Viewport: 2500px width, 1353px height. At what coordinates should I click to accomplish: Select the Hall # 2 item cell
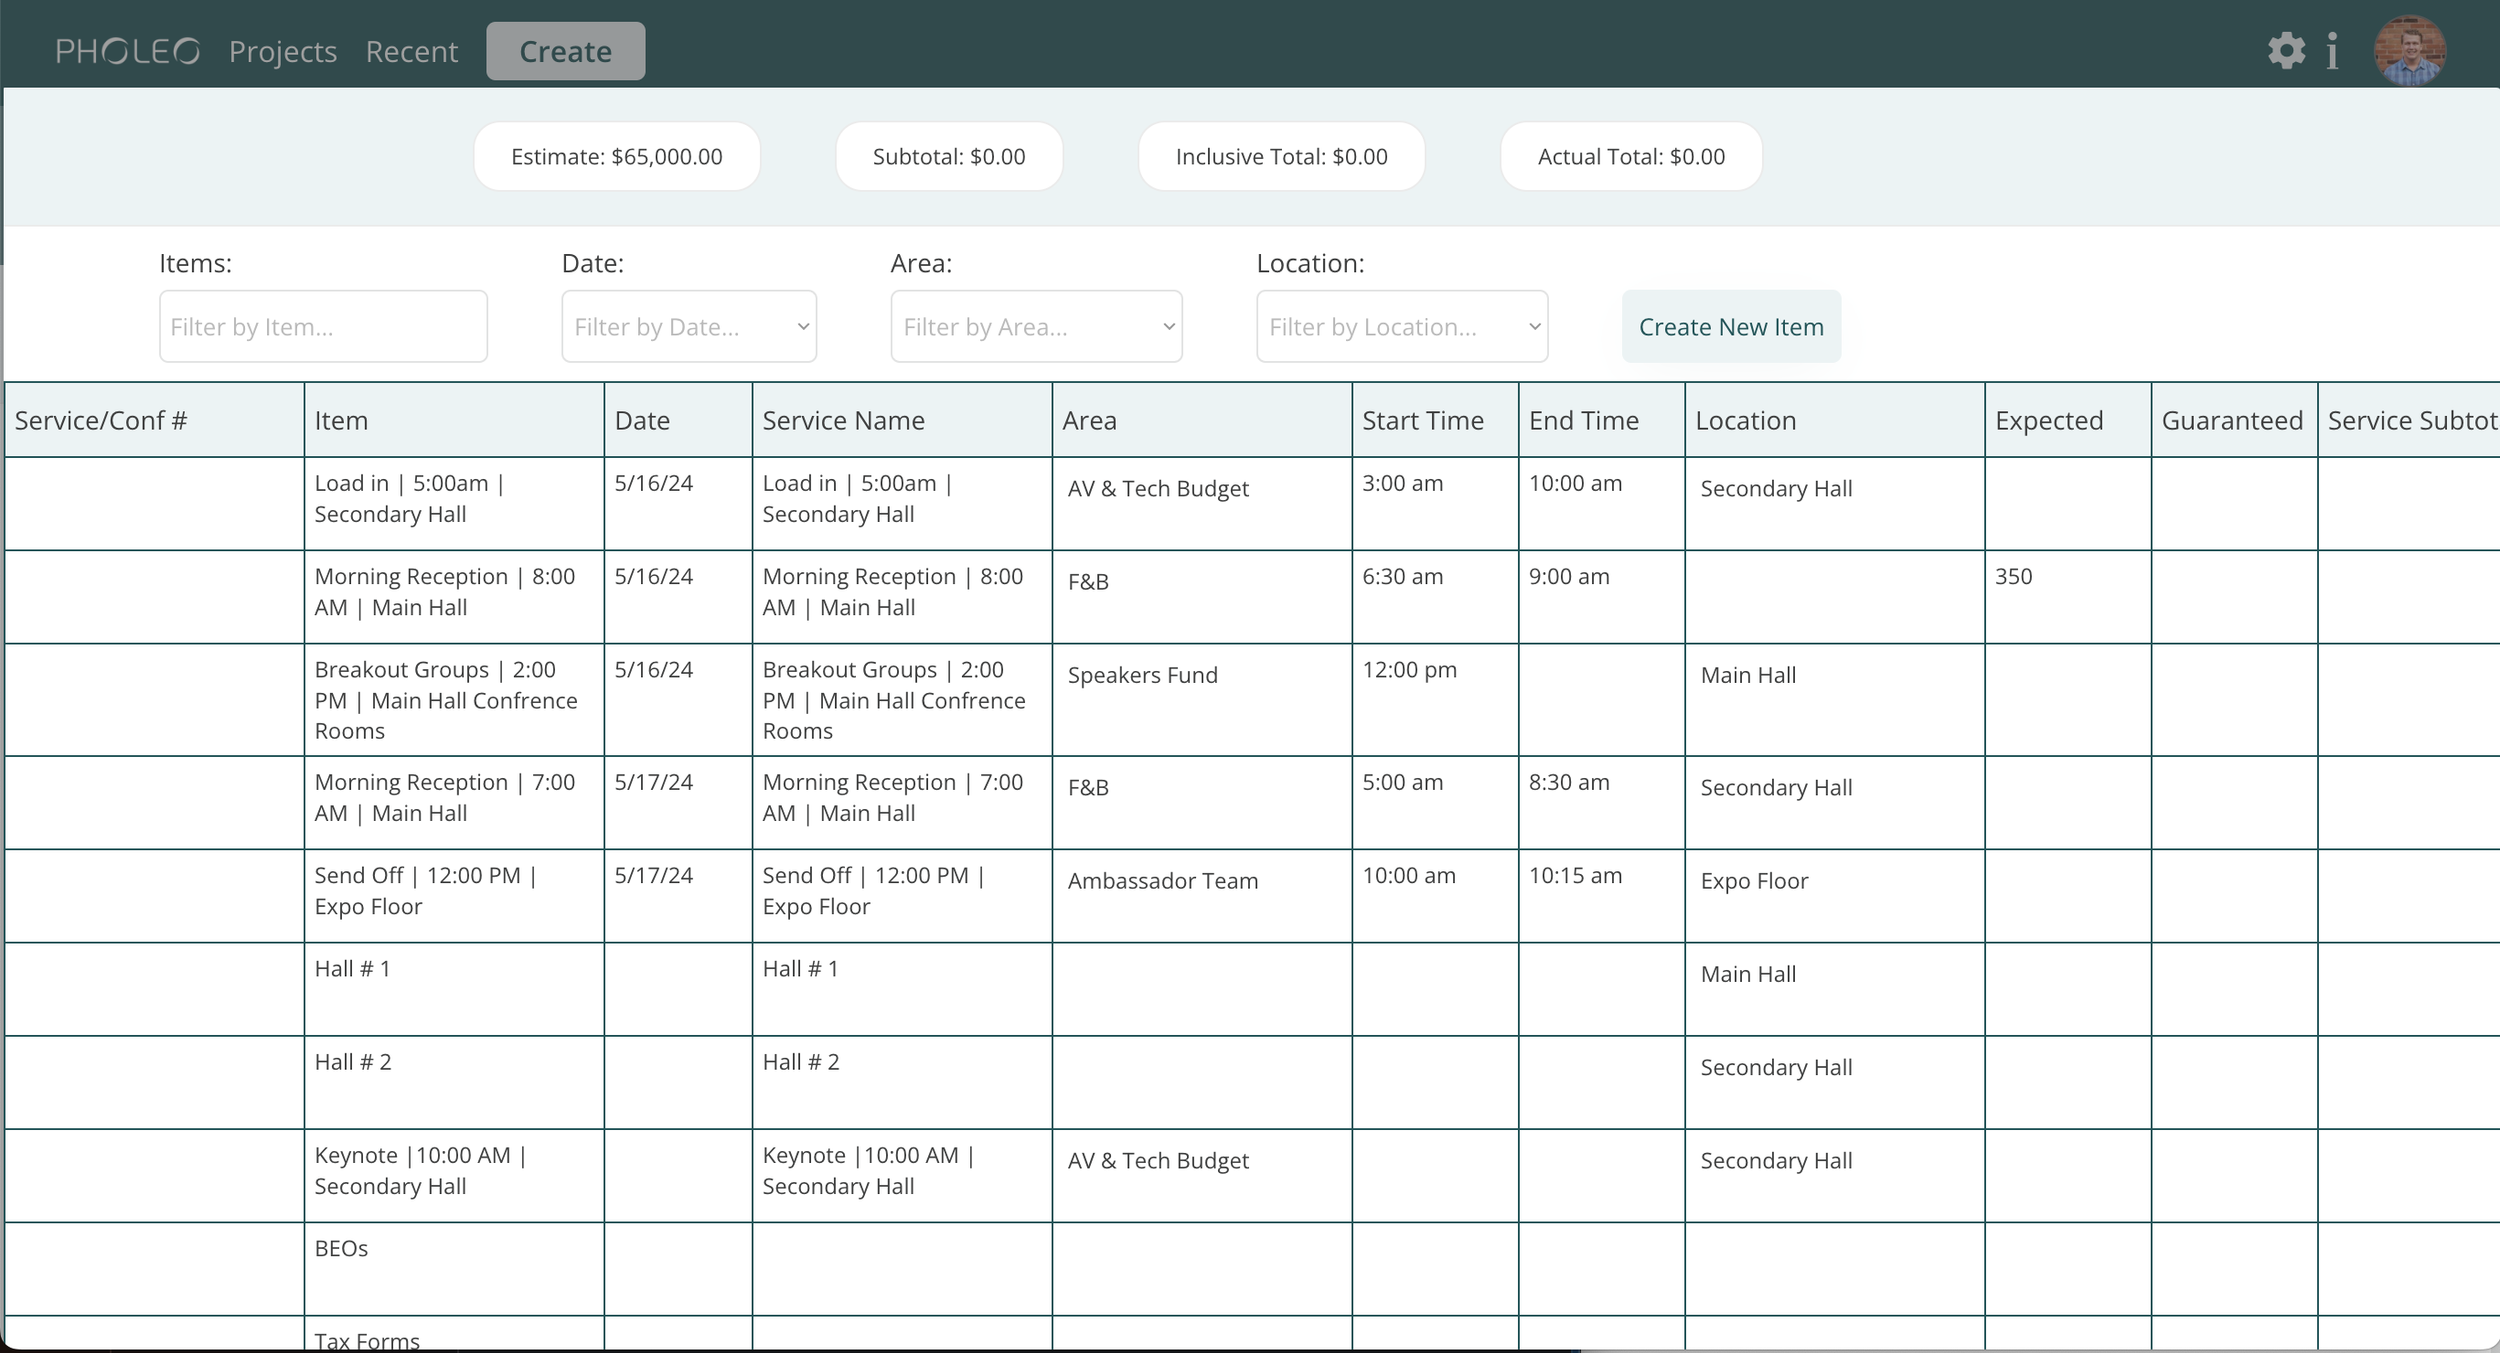pyautogui.click(x=454, y=1082)
